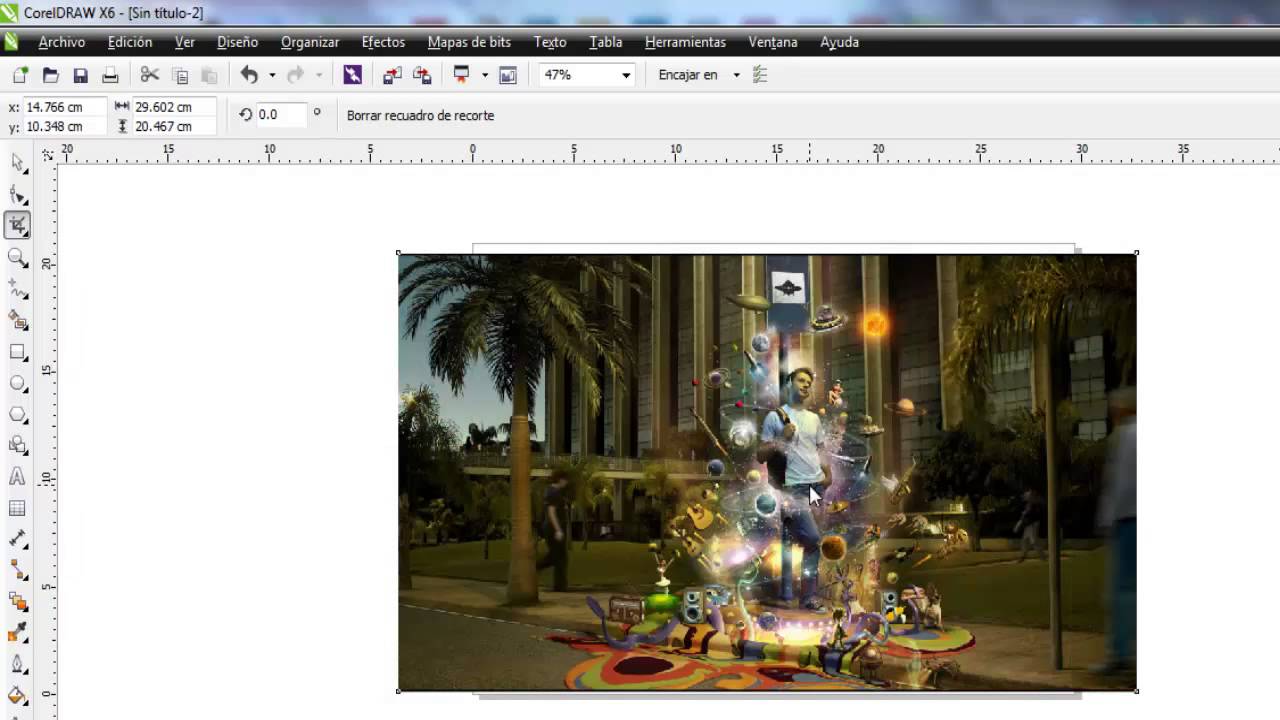Select the Zoom magnifier tool
The image size is (1280, 720).
tap(17, 257)
